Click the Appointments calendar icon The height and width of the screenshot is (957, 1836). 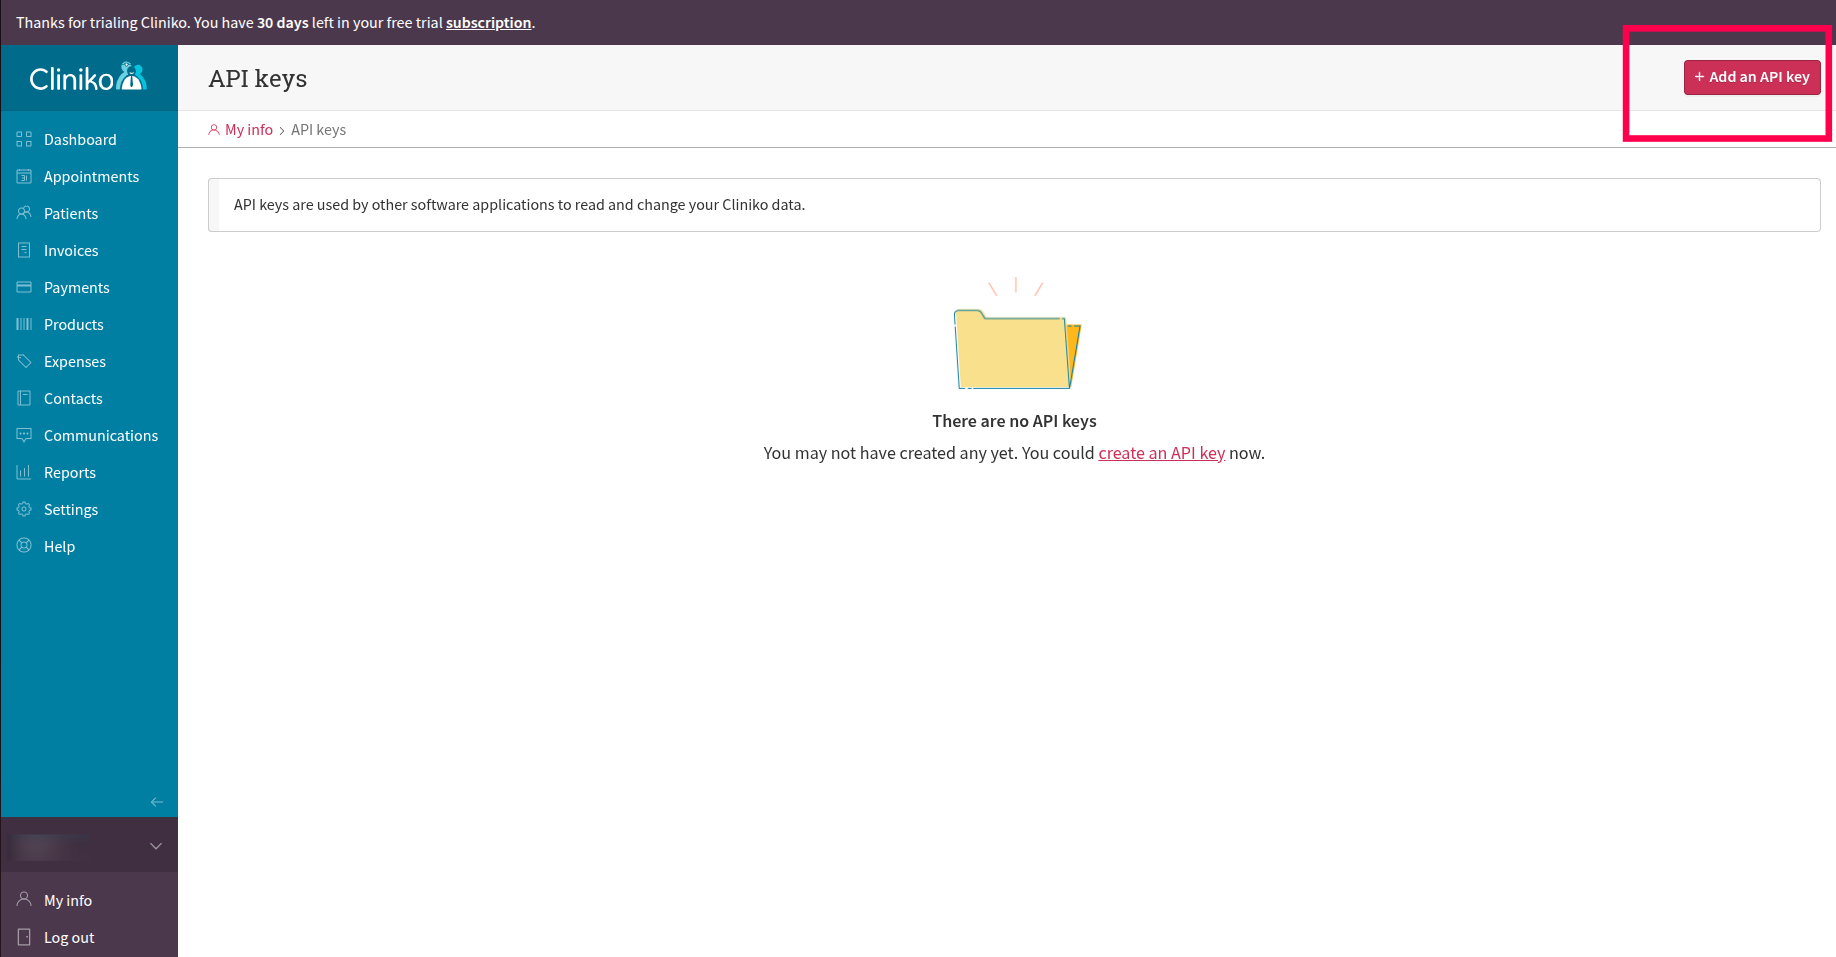coord(24,177)
